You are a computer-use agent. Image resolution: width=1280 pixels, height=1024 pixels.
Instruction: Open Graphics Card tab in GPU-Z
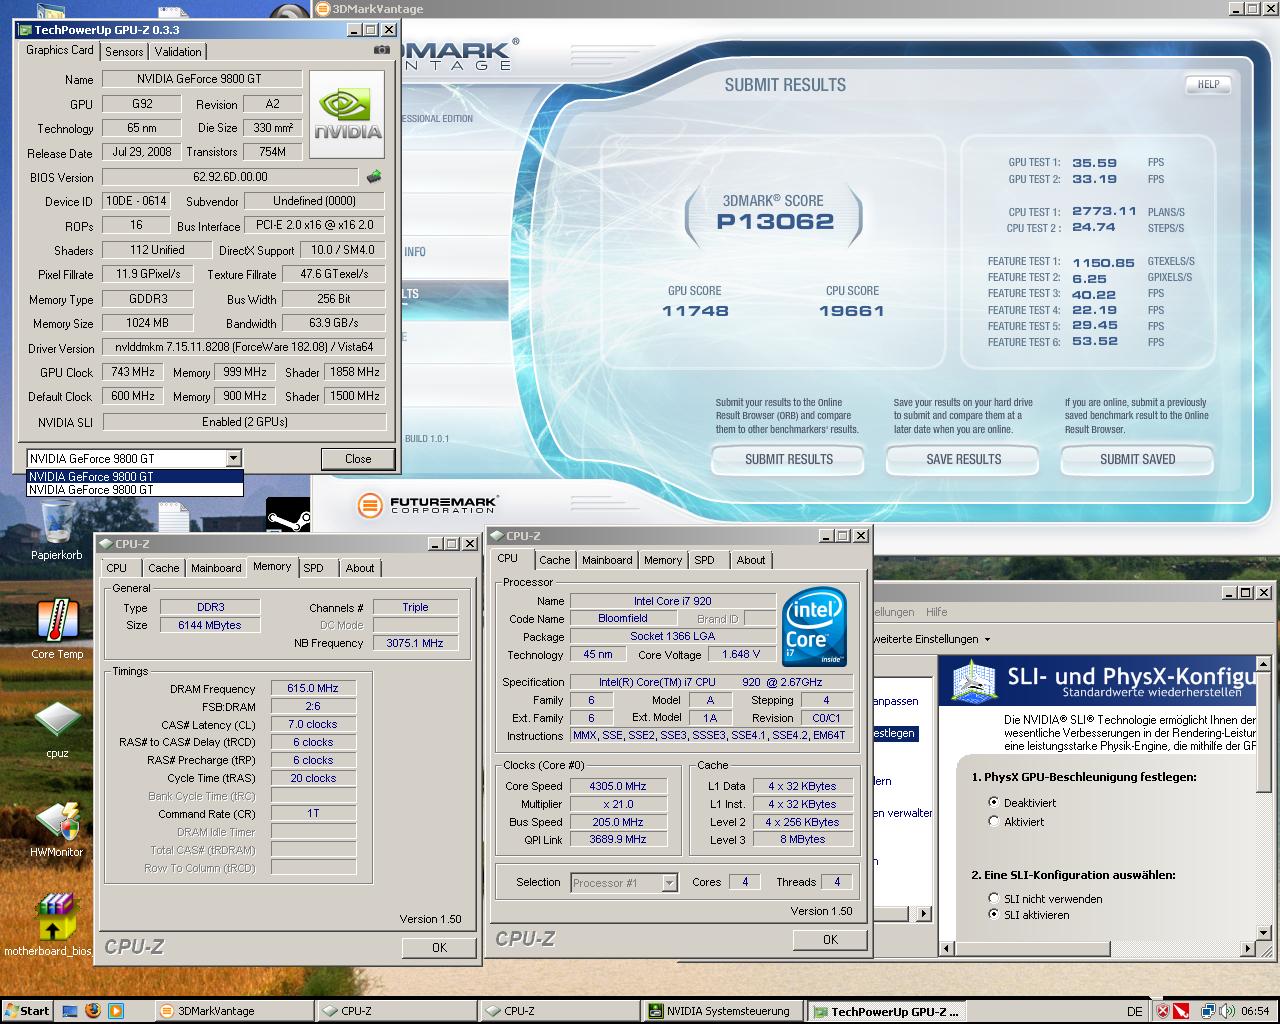click(x=60, y=50)
